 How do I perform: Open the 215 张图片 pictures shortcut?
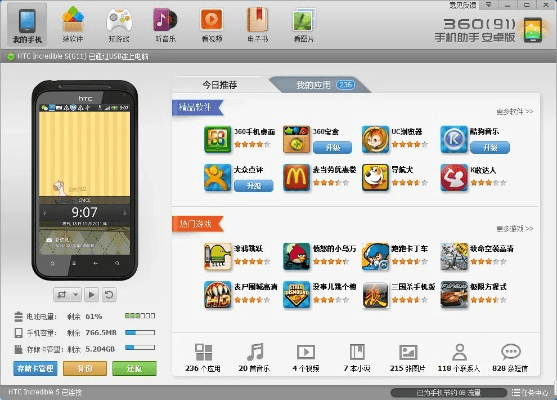tap(408, 358)
